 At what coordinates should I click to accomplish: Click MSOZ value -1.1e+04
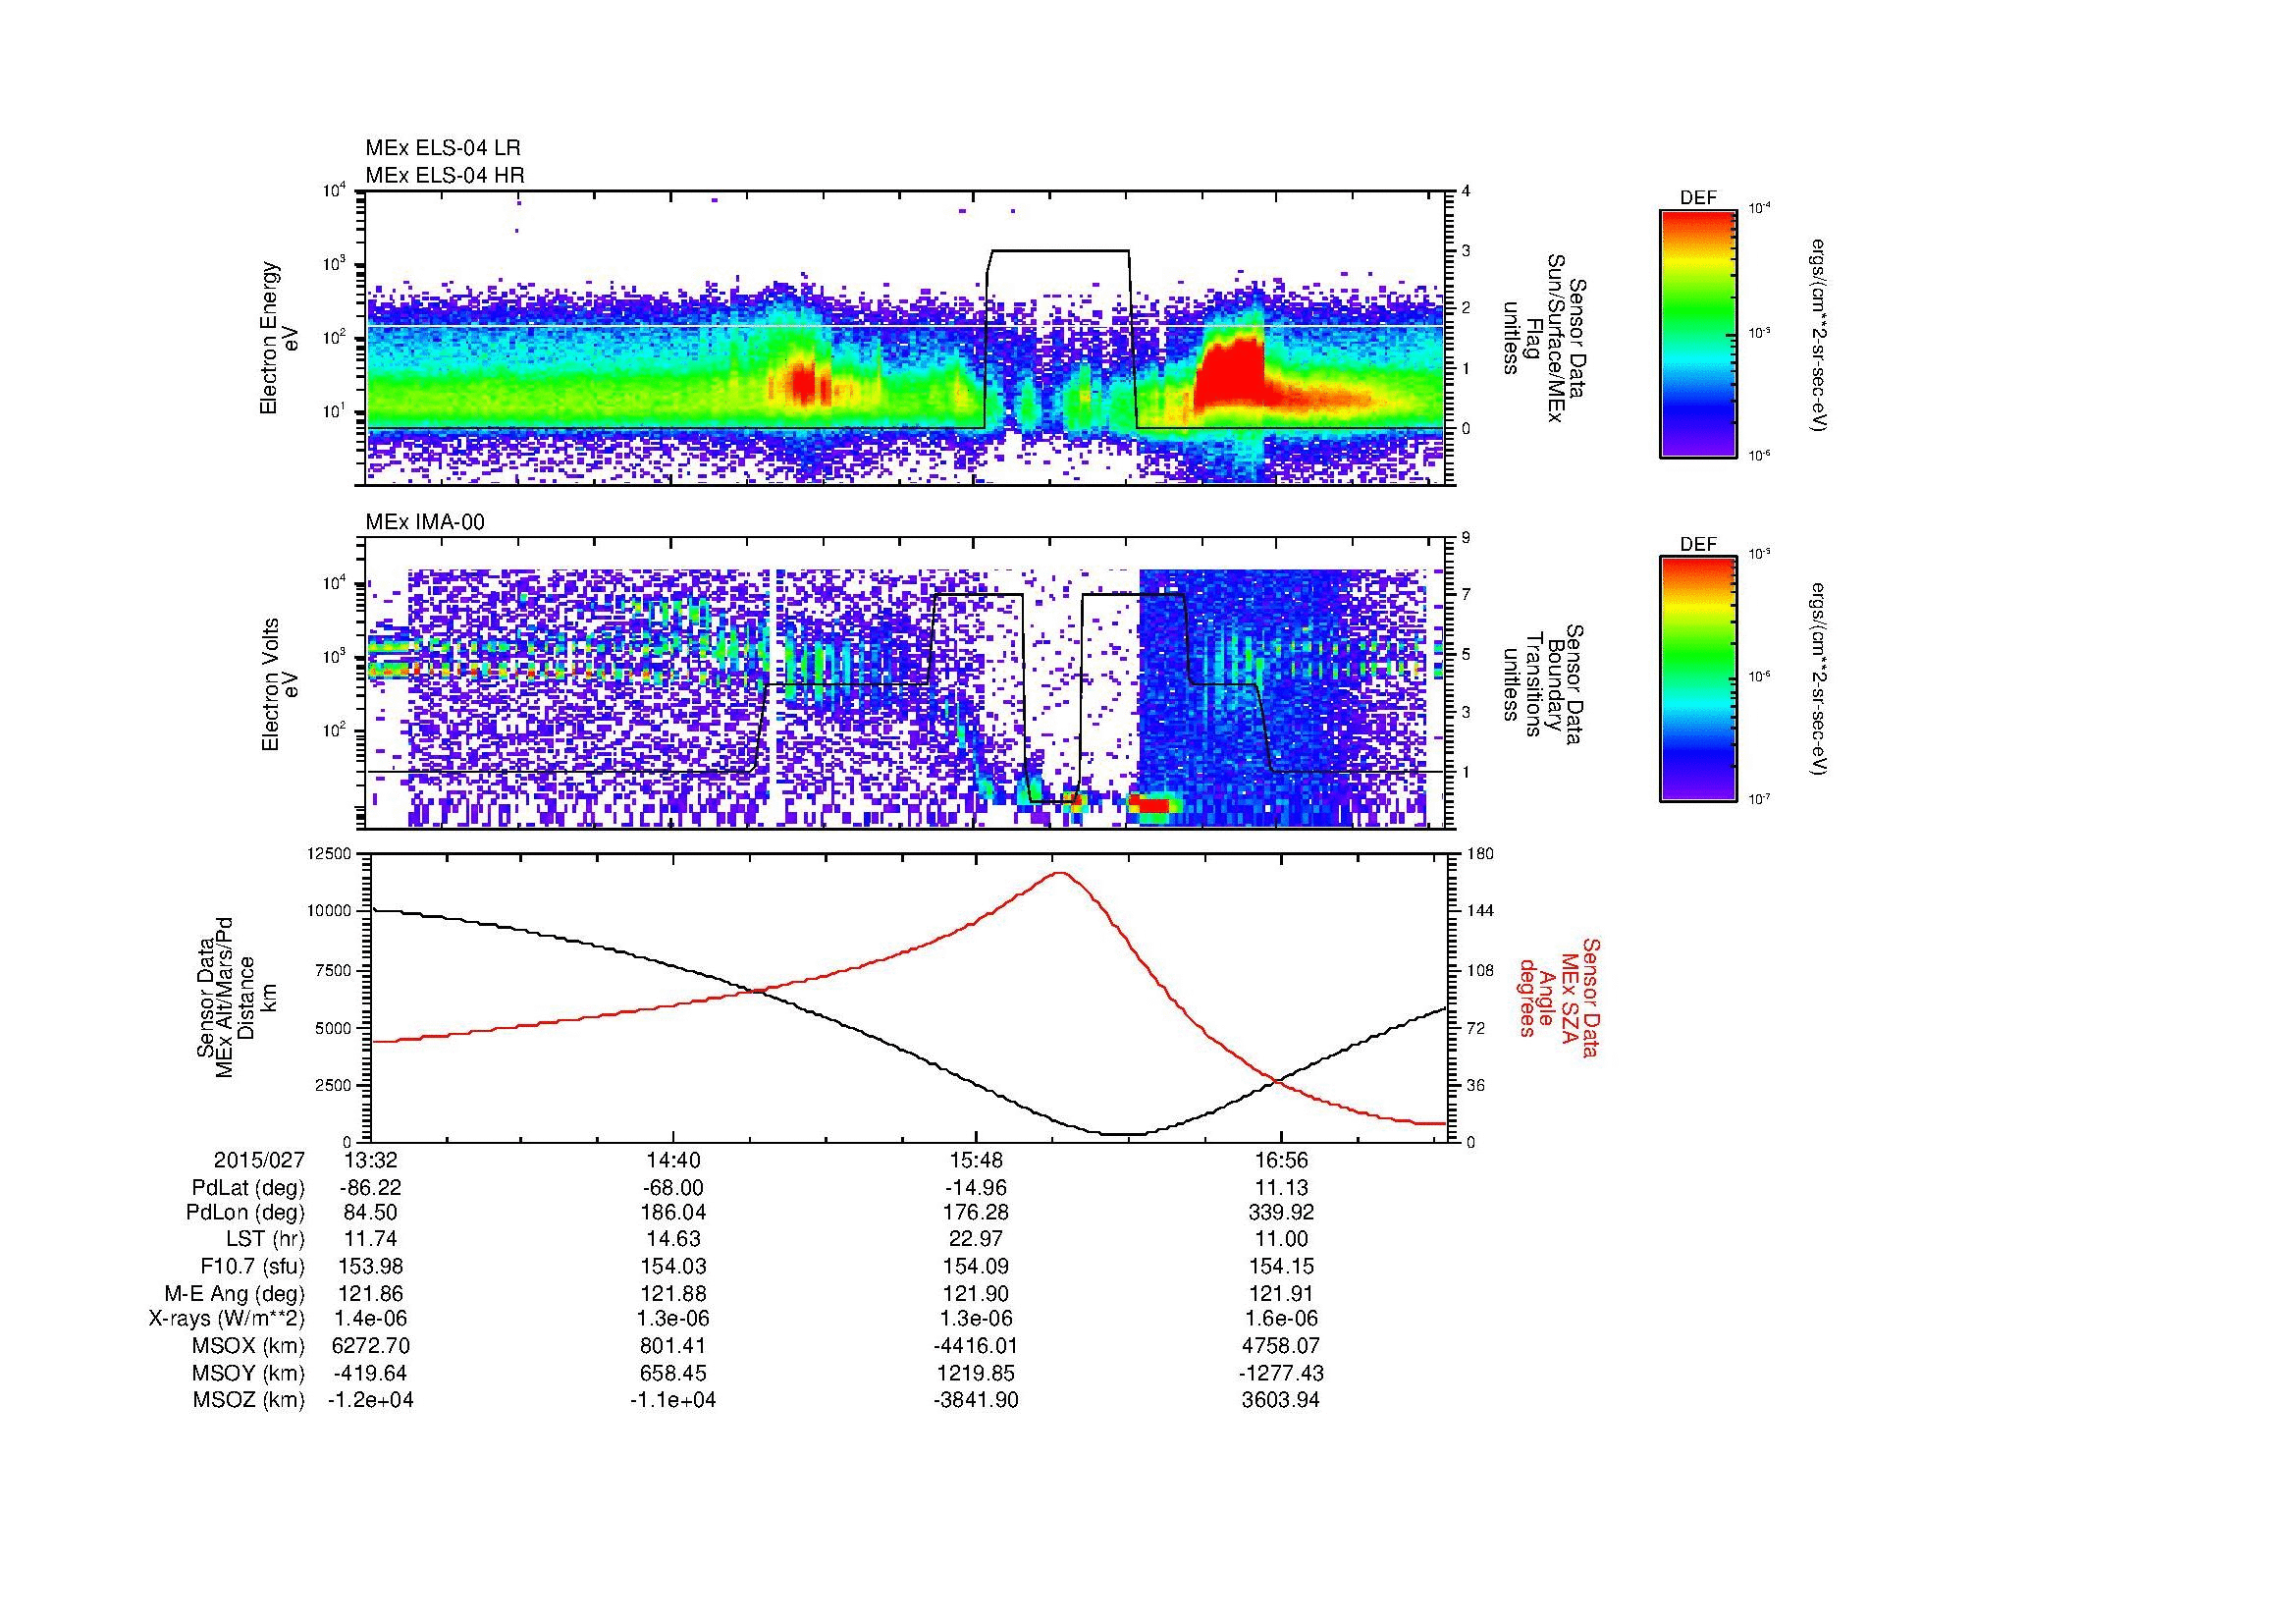pyautogui.click(x=674, y=1400)
